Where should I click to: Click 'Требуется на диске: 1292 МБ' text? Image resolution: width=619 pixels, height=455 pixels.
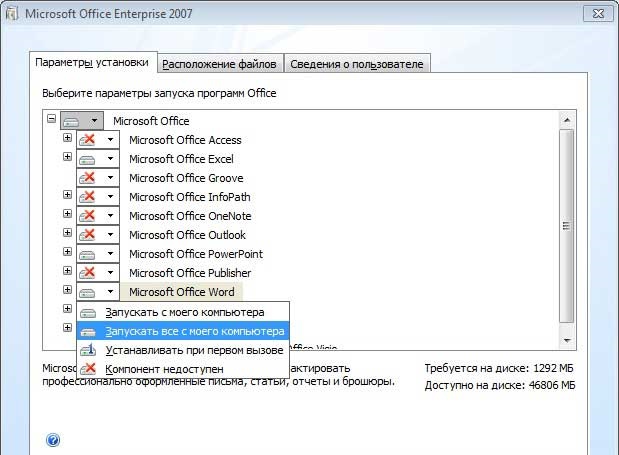[x=499, y=368]
